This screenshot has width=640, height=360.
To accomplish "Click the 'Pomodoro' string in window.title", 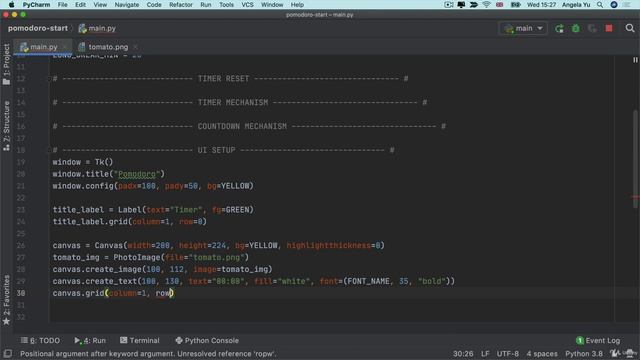I will [x=137, y=174].
